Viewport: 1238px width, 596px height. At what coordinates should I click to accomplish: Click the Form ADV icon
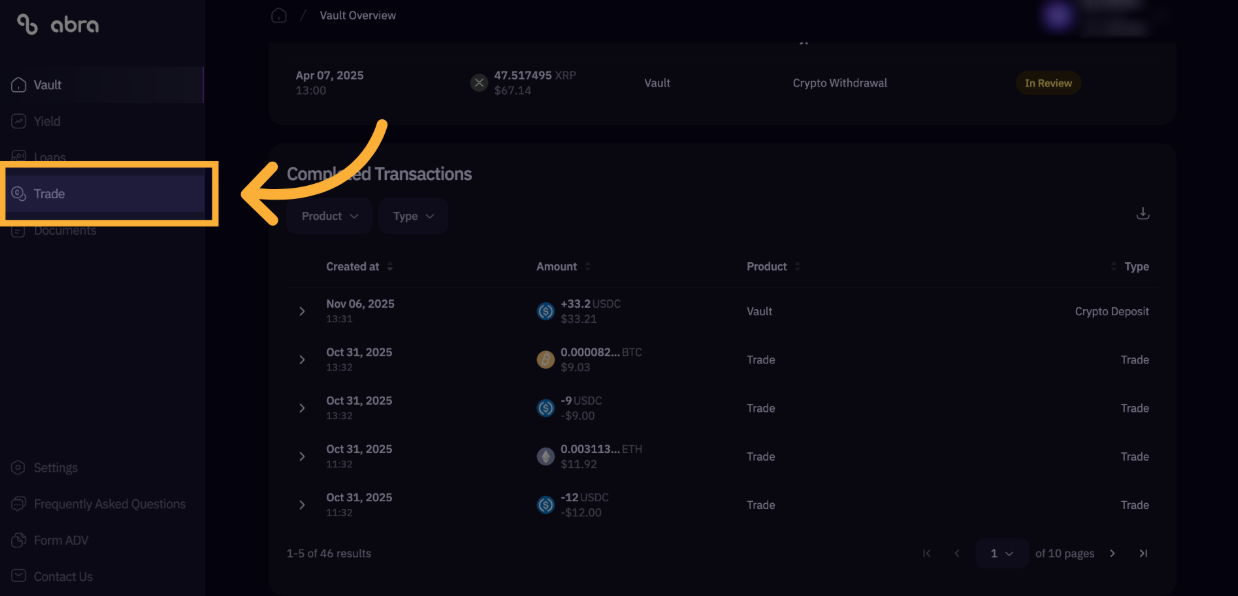coord(17,540)
